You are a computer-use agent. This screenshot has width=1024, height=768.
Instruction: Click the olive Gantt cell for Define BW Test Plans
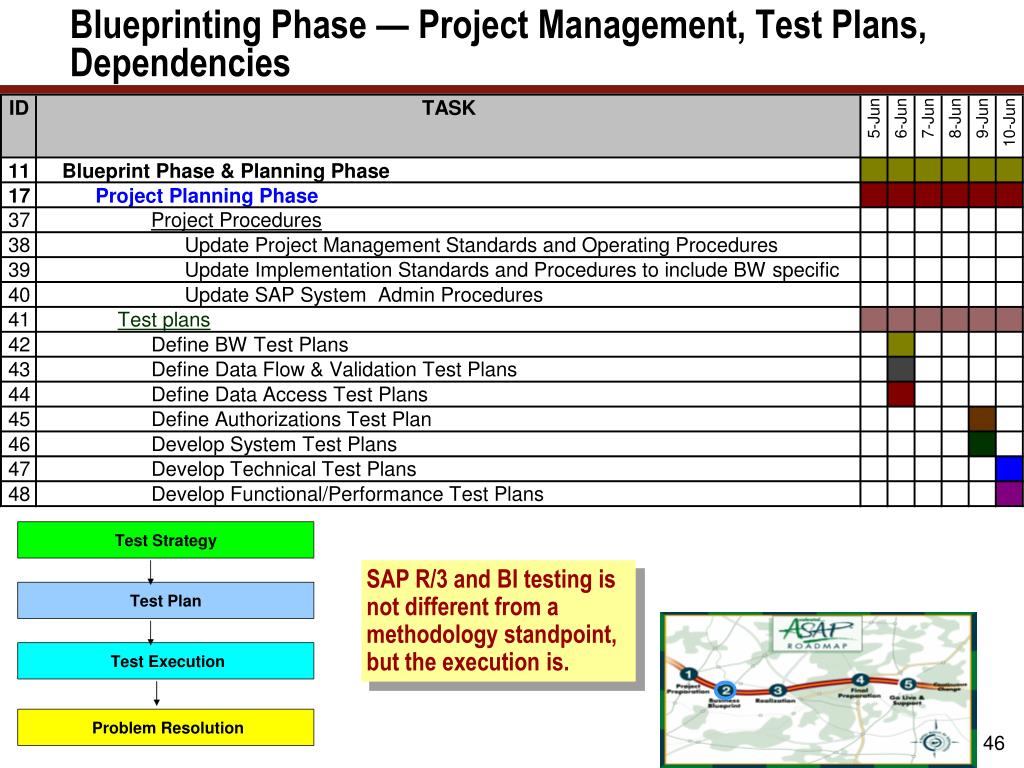click(x=901, y=344)
